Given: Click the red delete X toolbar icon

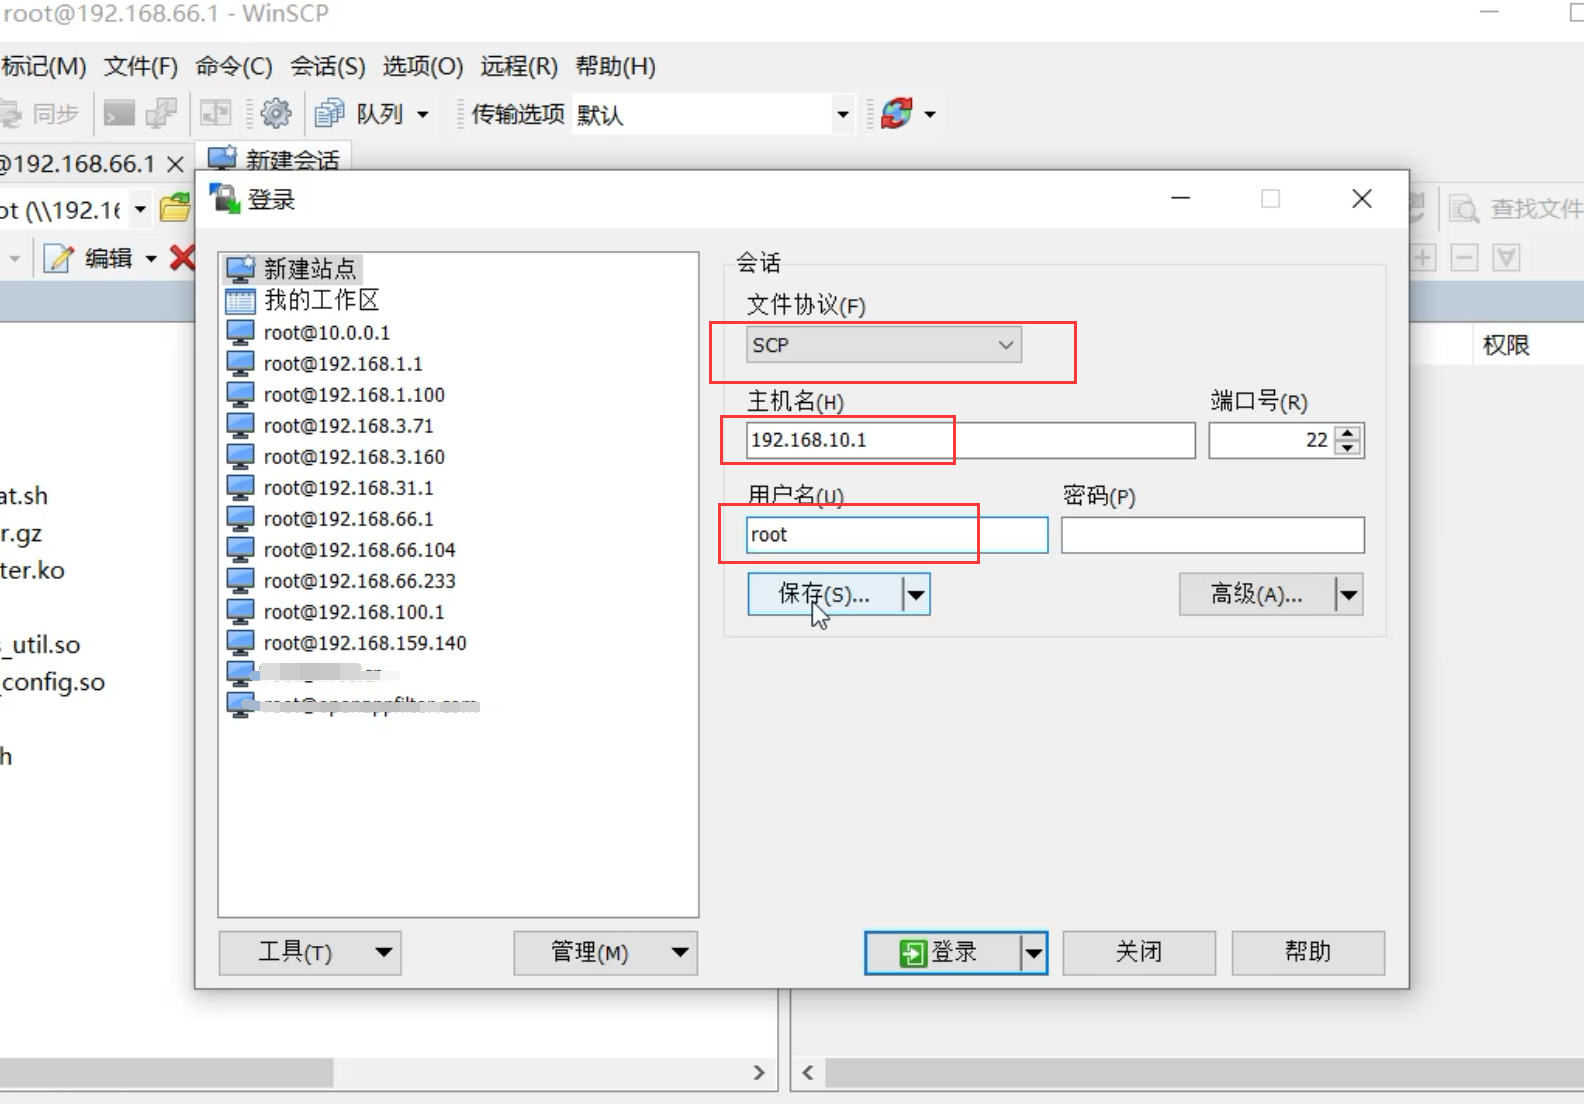Looking at the screenshot, I should coord(182,258).
